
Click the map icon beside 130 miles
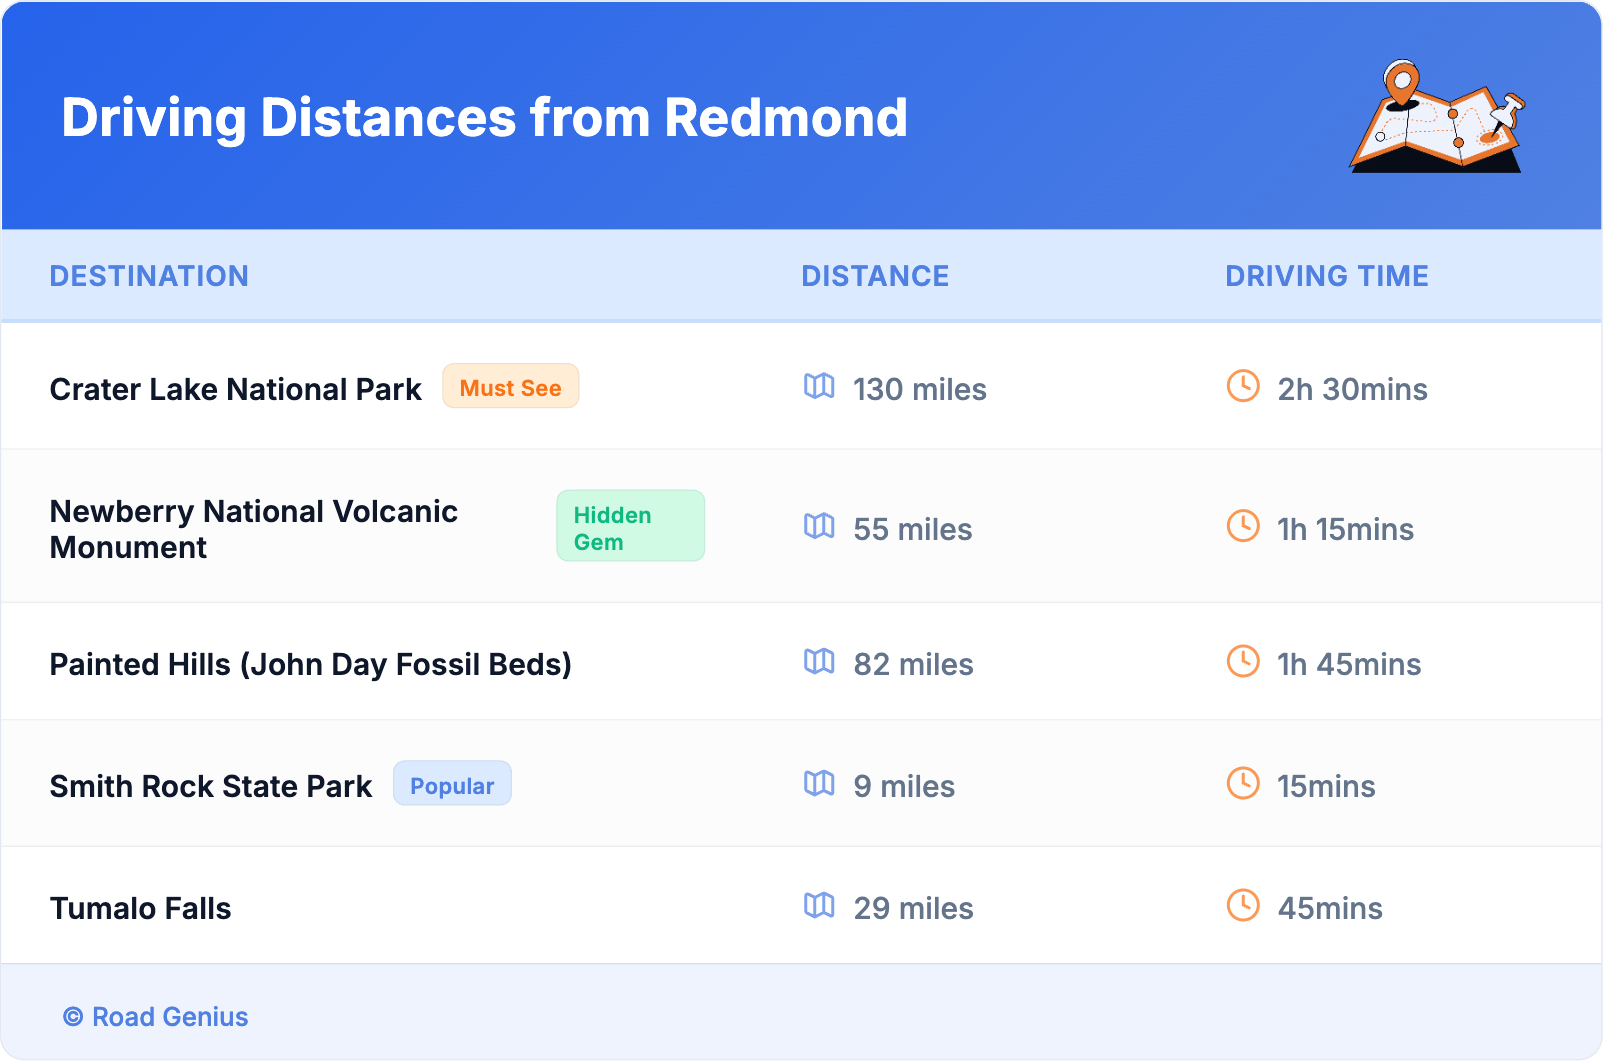tap(819, 387)
